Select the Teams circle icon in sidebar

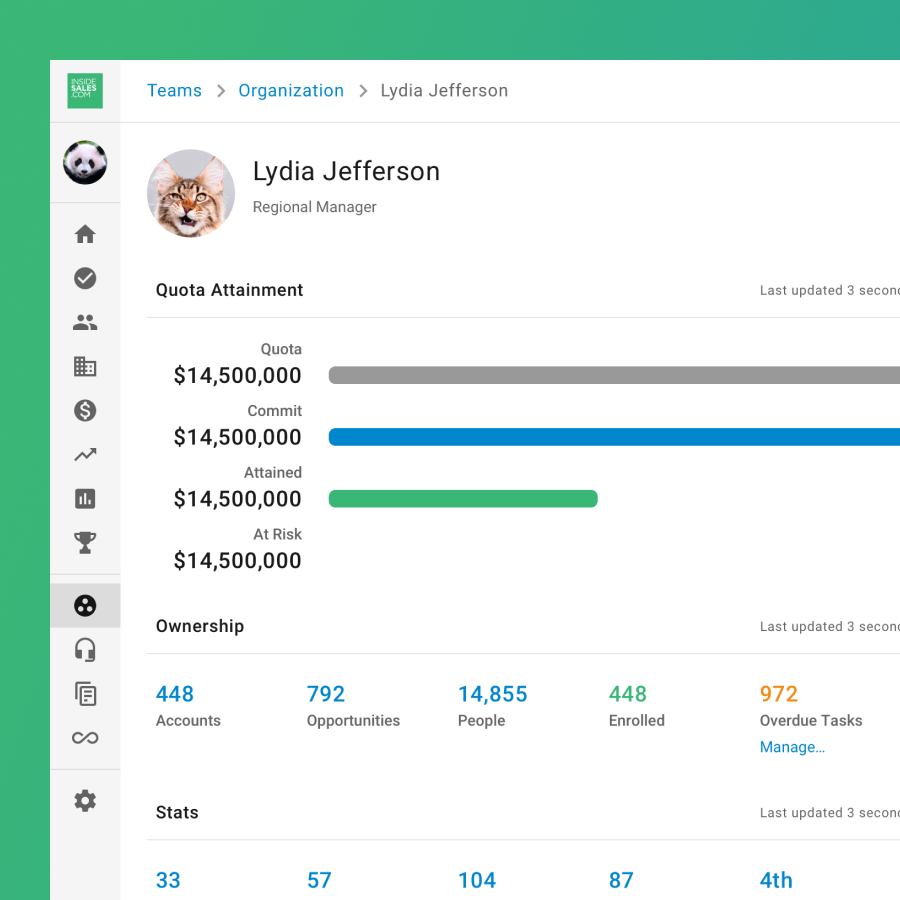[85, 606]
